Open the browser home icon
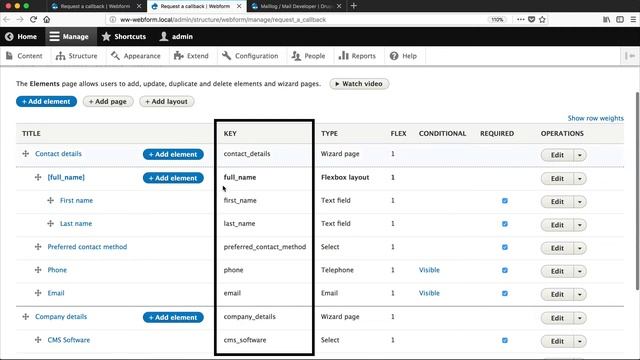 point(47,19)
